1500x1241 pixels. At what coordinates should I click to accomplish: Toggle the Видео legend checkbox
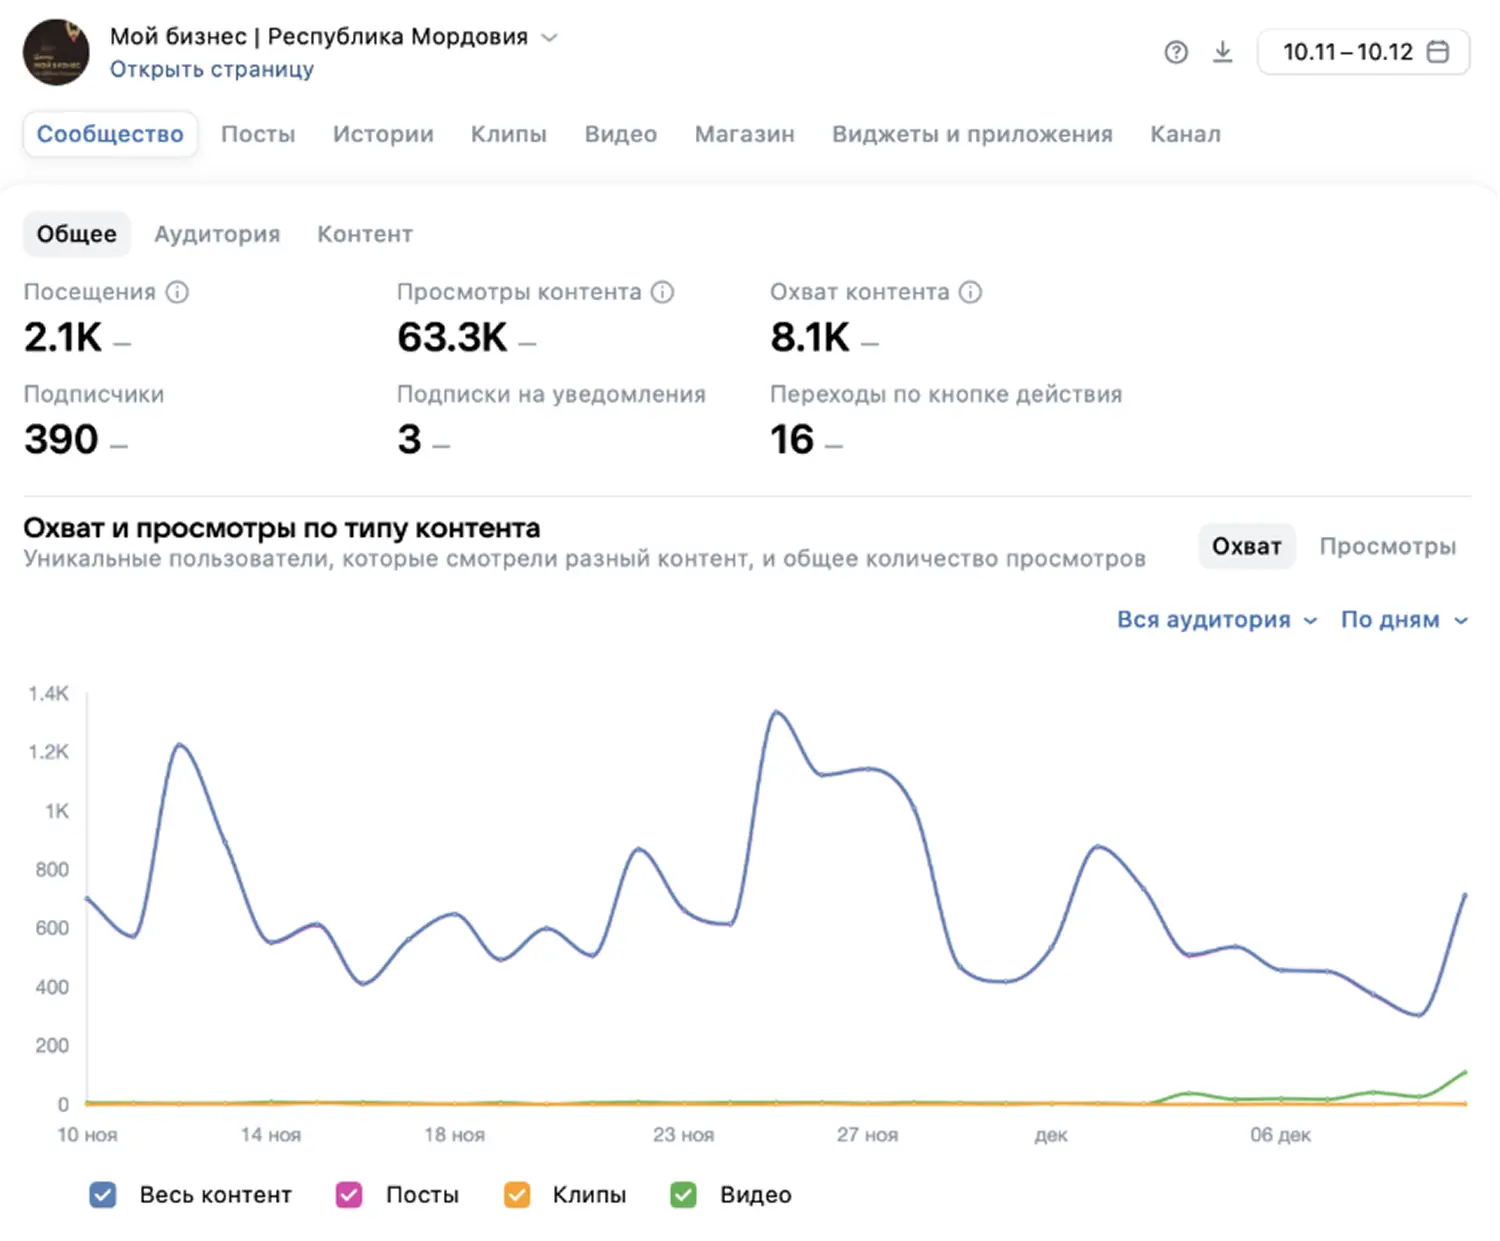click(684, 1195)
